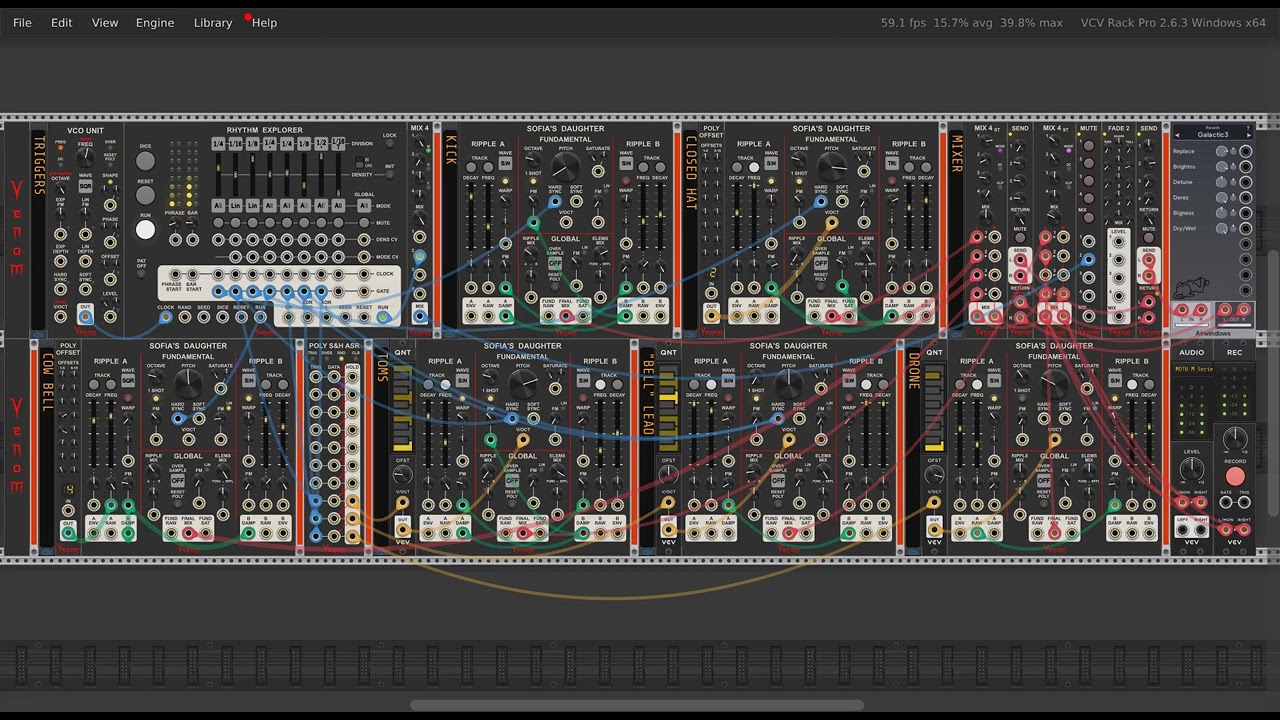The width and height of the screenshot is (1280, 720).
Task: Click the CLOSED HAT module PITCH knob
Action: [832, 166]
